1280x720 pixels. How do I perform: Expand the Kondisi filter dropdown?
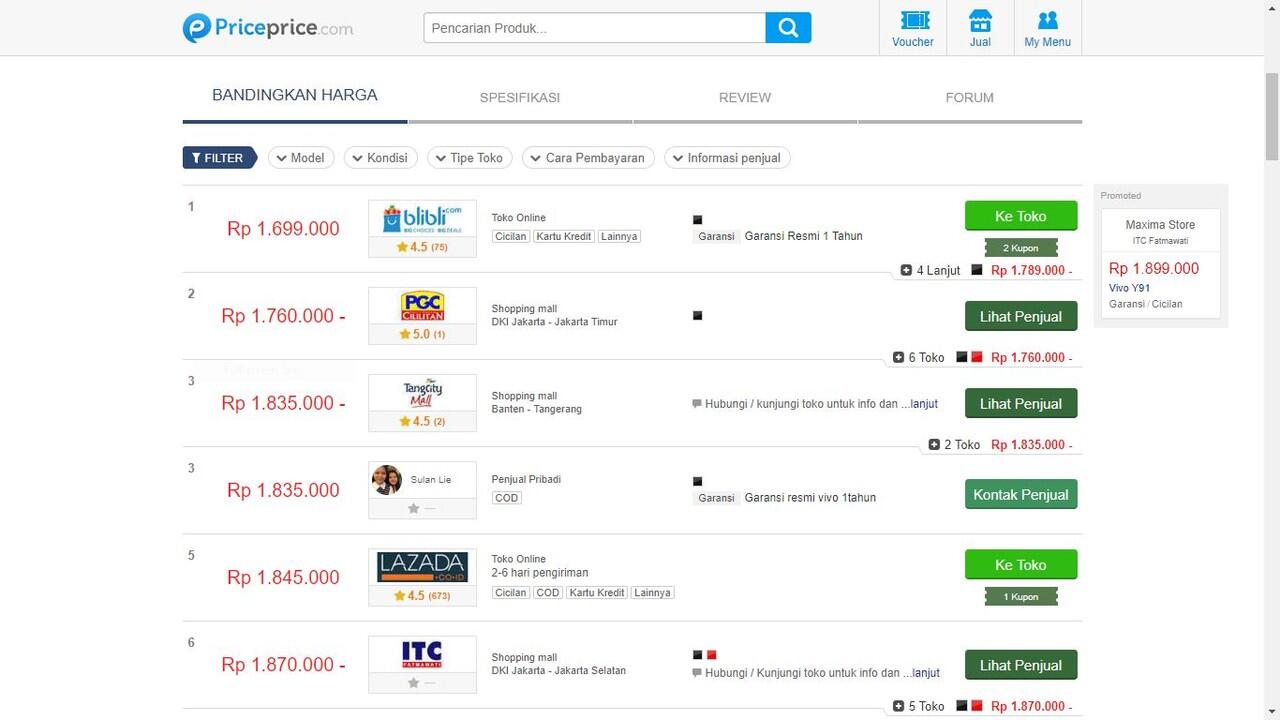pos(381,158)
